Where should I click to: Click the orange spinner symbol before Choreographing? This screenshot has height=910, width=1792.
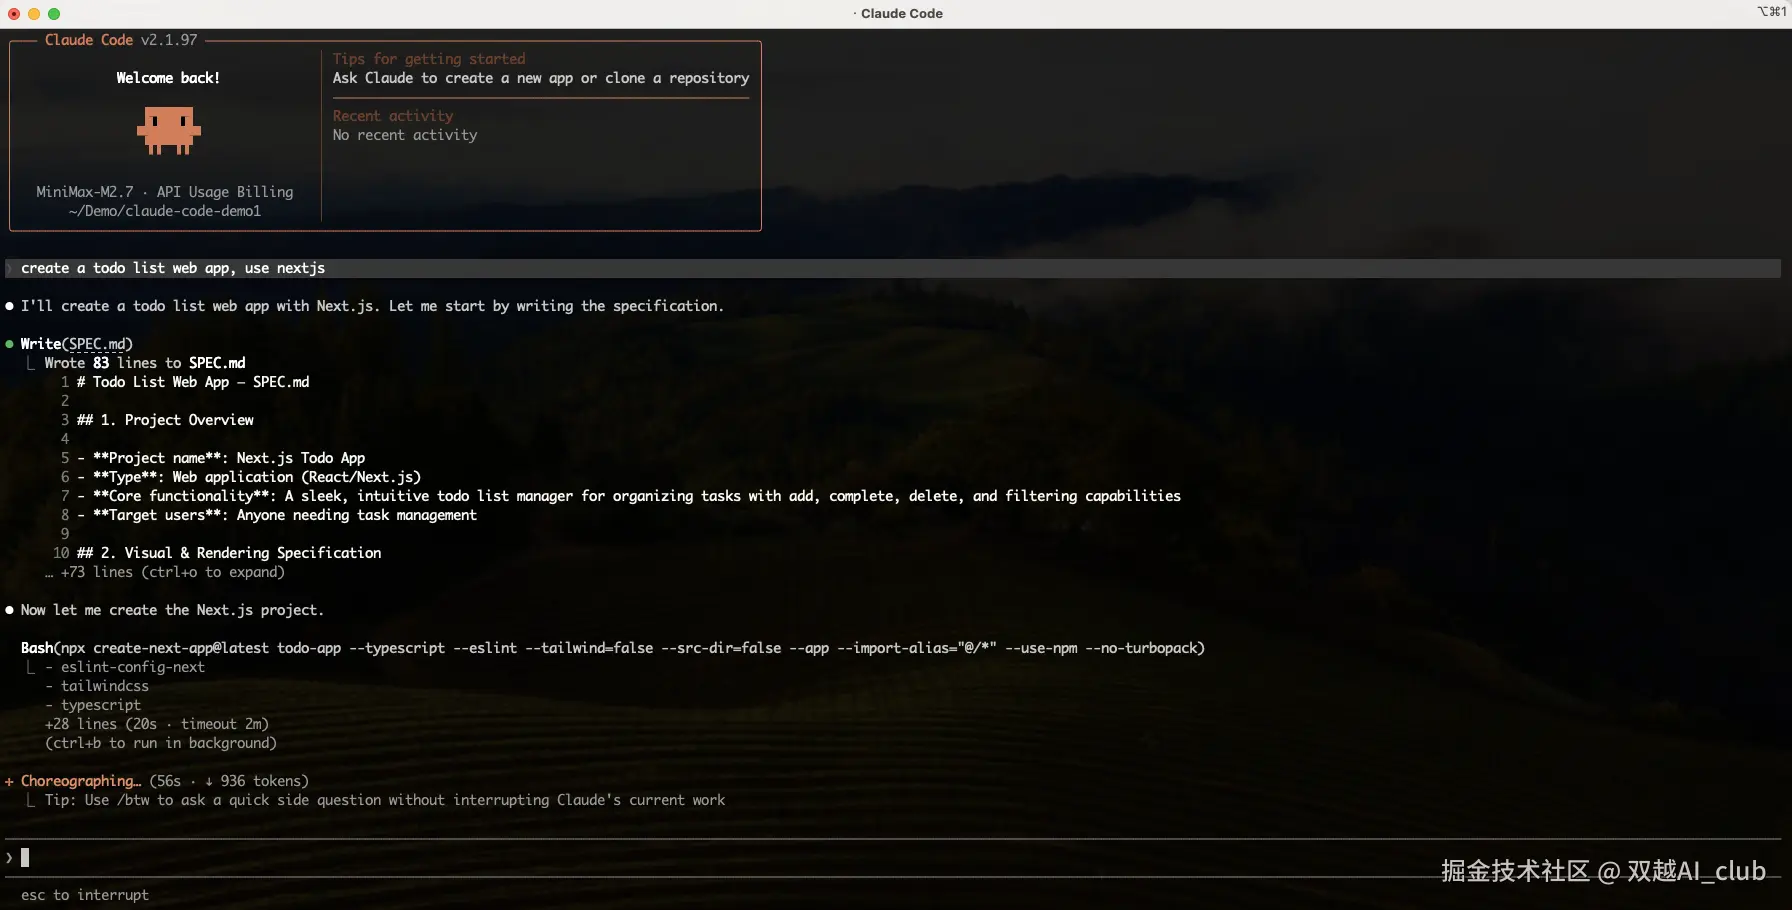(x=9, y=781)
